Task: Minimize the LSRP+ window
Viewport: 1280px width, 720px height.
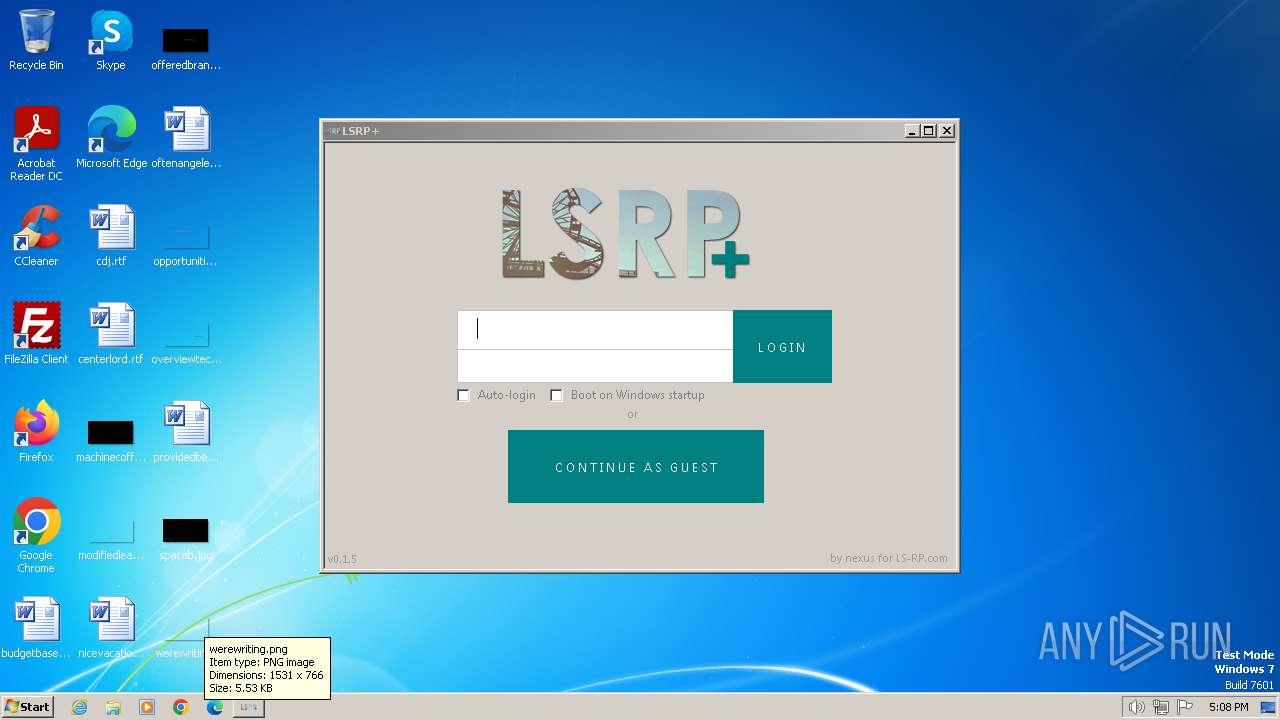Action: (x=912, y=131)
